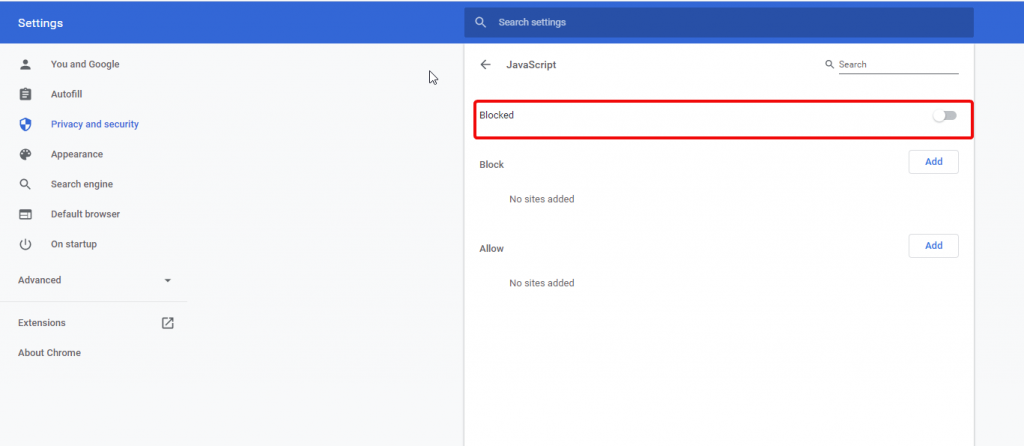The width and height of the screenshot is (1024, 446).
Task: Add a site to the Block list
Action: 933,162
